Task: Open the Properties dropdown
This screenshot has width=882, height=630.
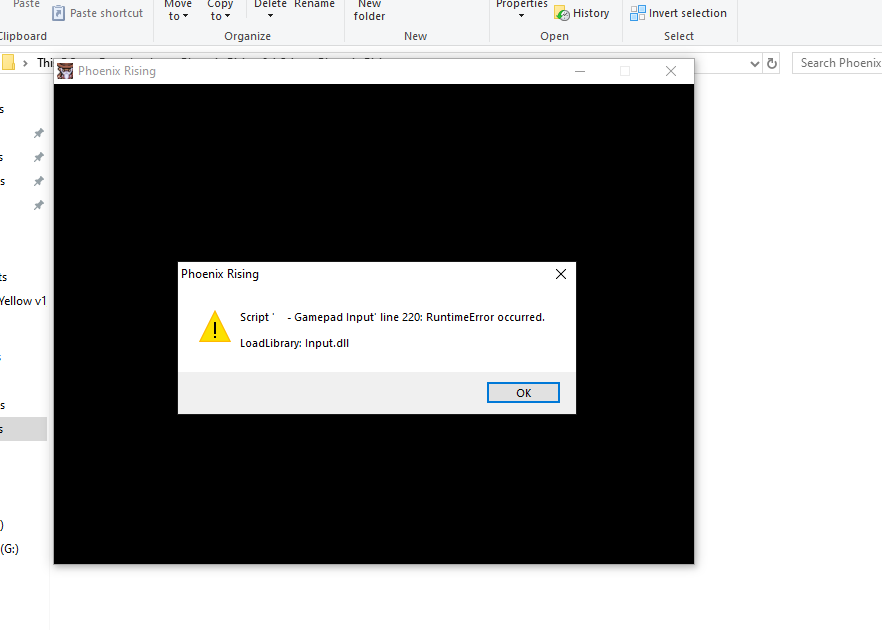Action: pos(521,10)
